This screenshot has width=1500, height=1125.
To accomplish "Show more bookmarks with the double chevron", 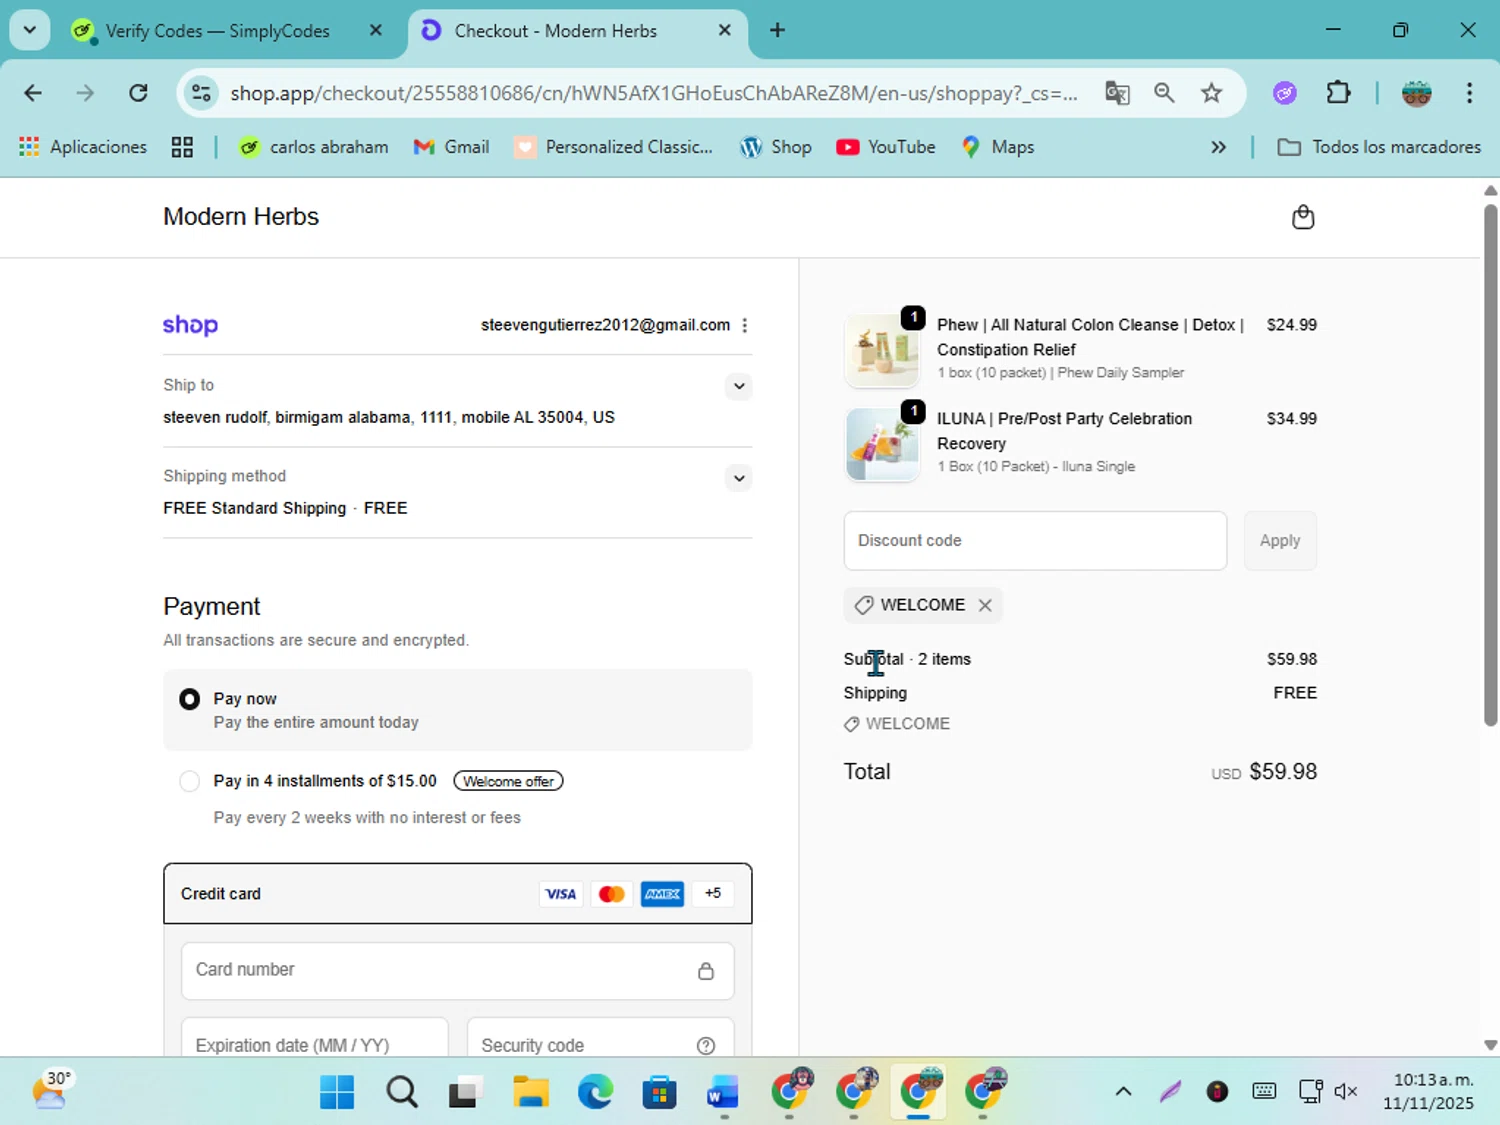I will (1218, 147).
